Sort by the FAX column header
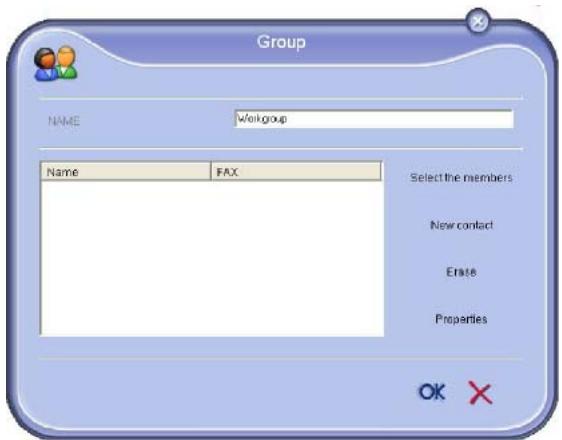562x440 pixels. (x=296, y=171)
